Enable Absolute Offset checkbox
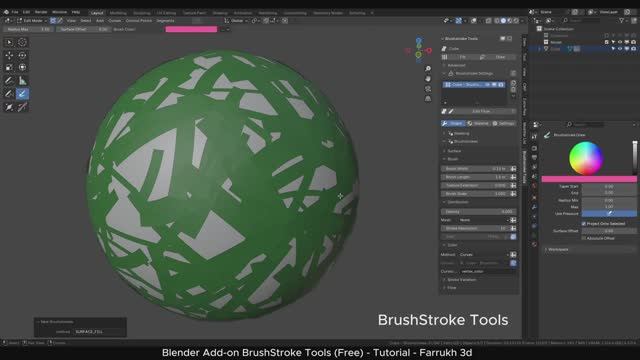The height and width of the screenshot is (360, 640). [584, 238]
